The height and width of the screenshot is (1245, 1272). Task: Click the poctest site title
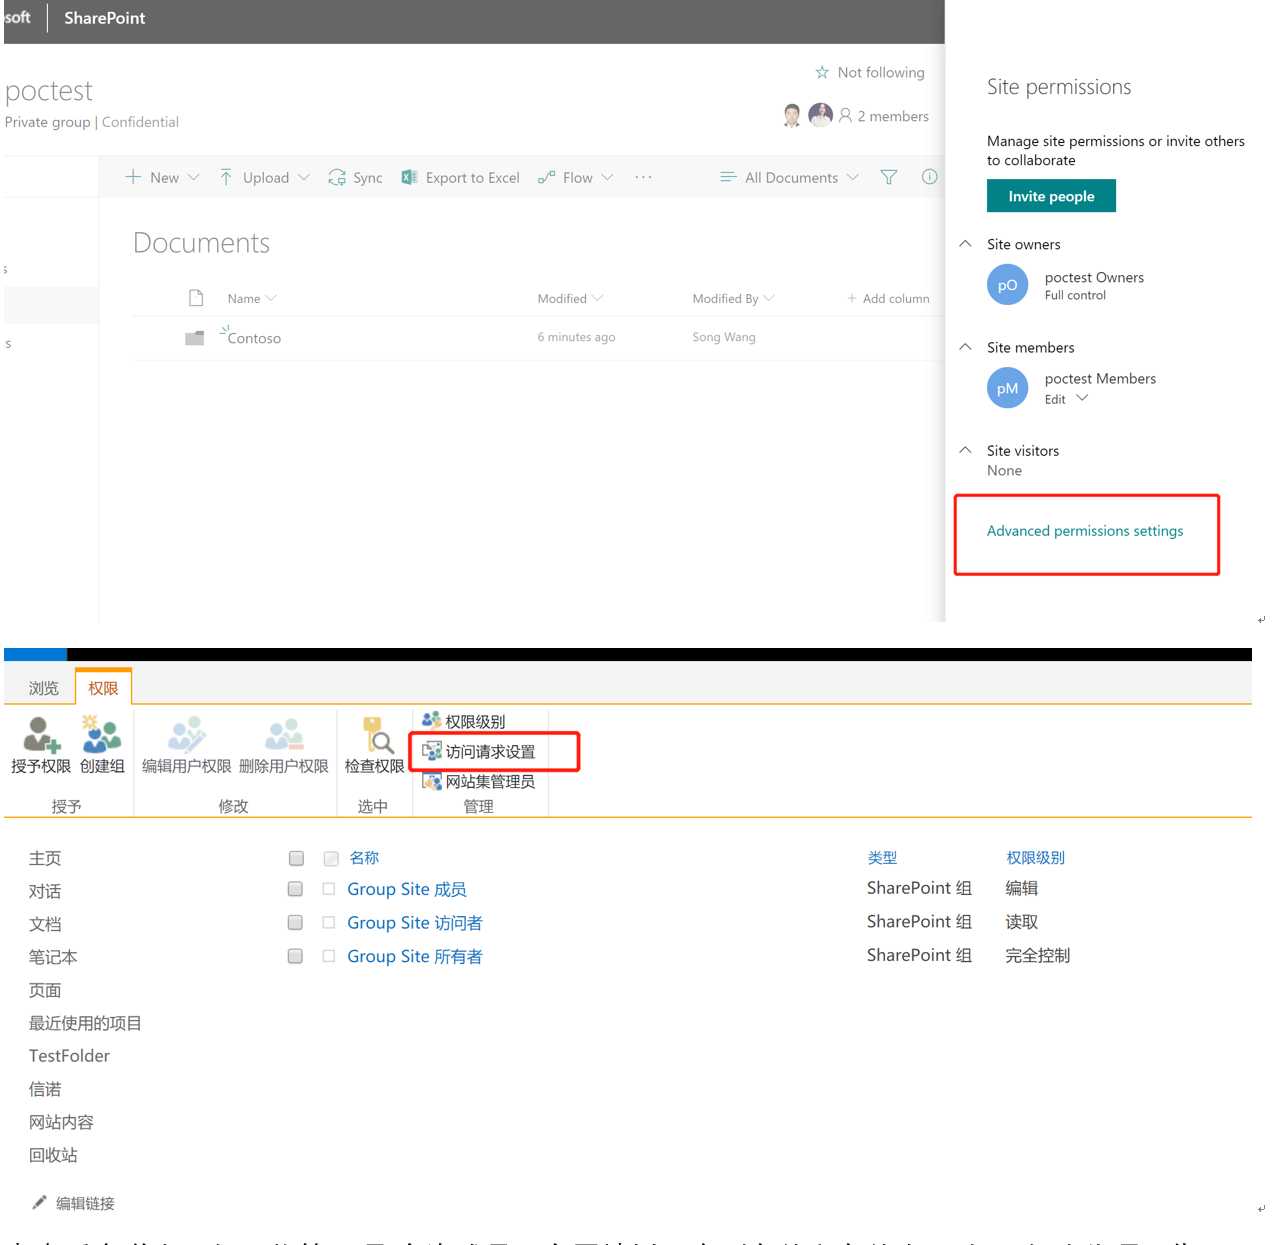49,91
